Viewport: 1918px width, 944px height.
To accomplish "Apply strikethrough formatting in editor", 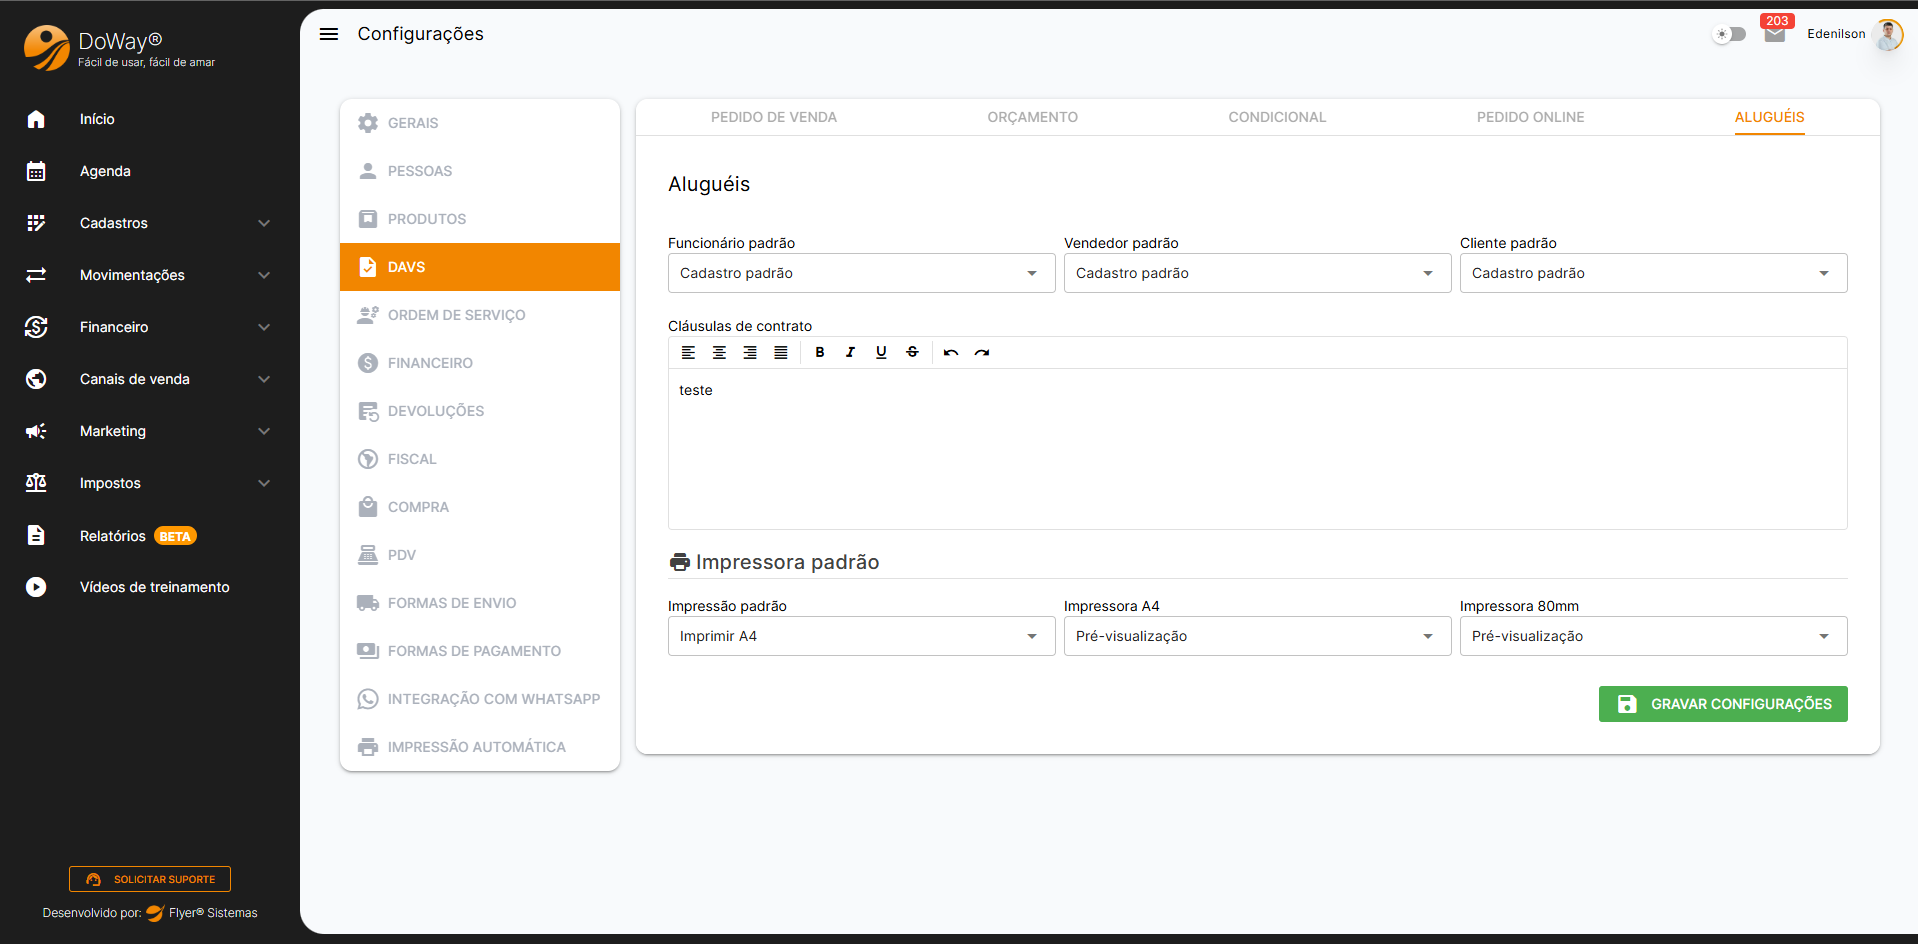I will (x=912, y=352).
